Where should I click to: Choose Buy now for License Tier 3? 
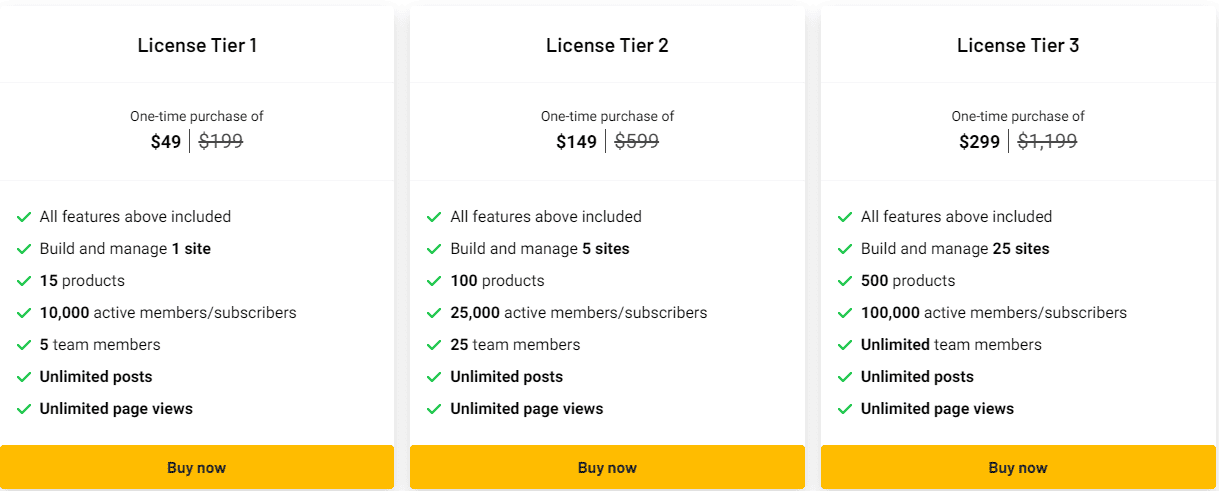click(x=1018, y=467)
